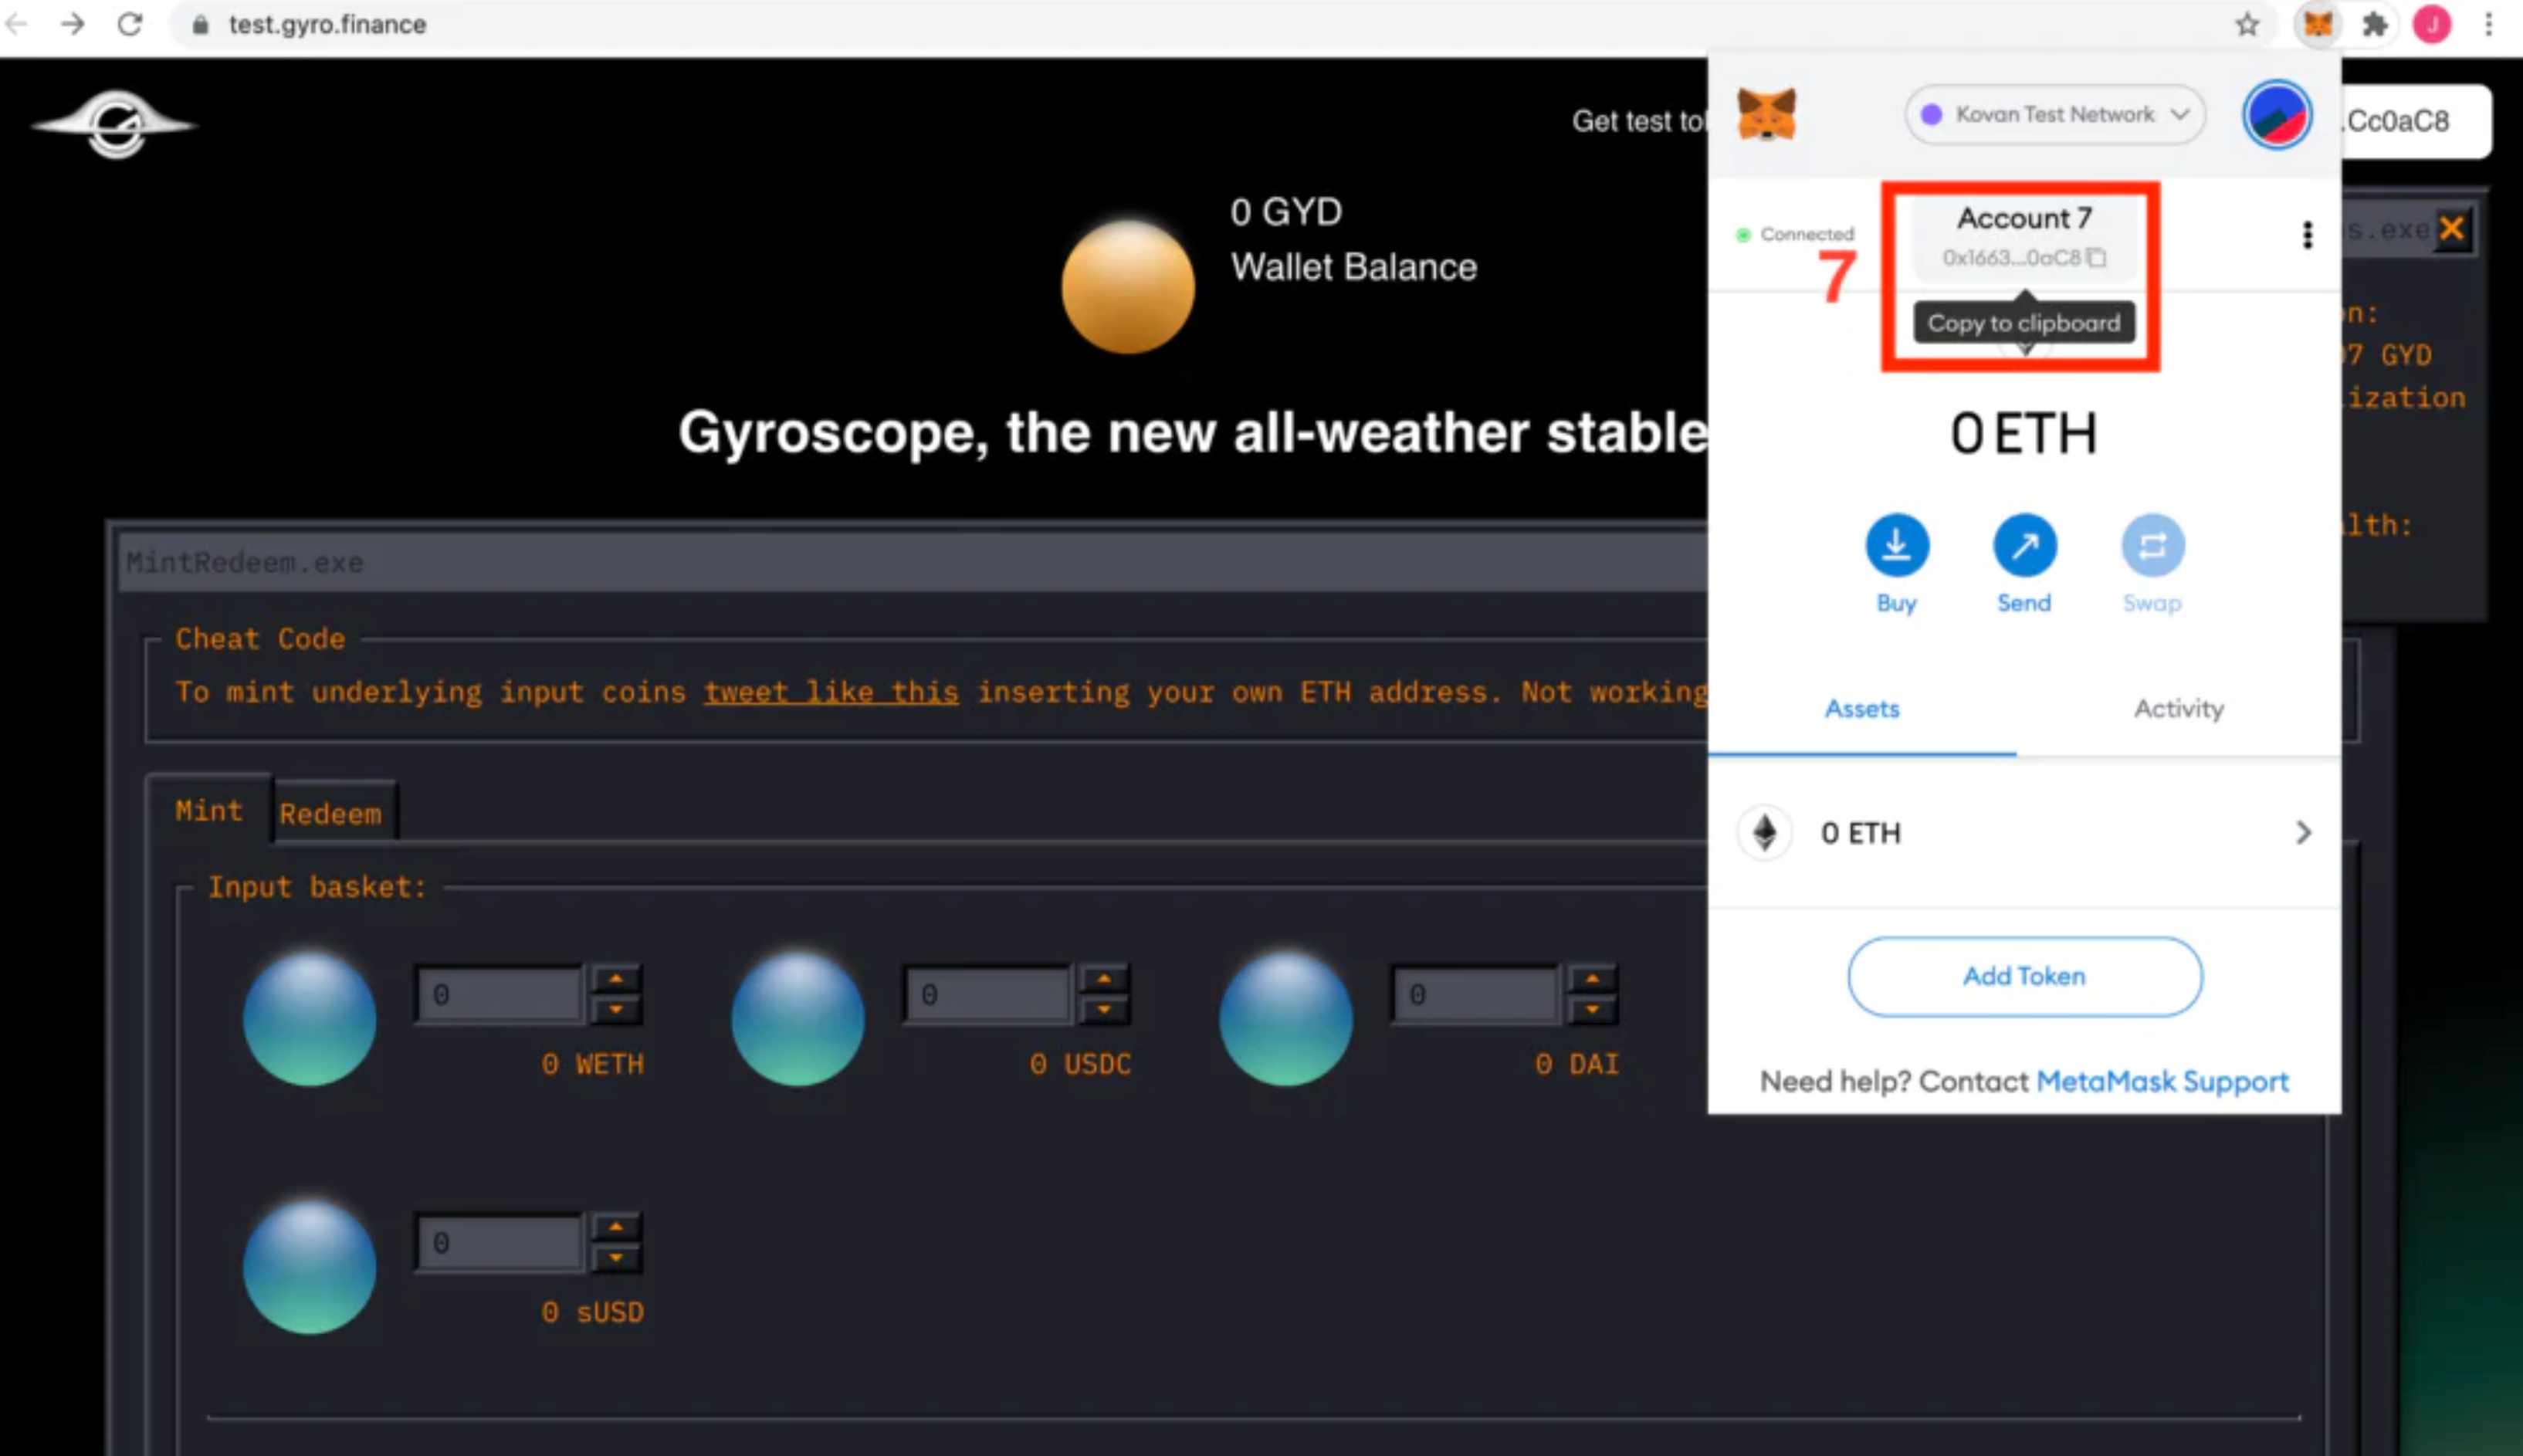Click the address bar URL test.gyro.finance

point(328,24)
